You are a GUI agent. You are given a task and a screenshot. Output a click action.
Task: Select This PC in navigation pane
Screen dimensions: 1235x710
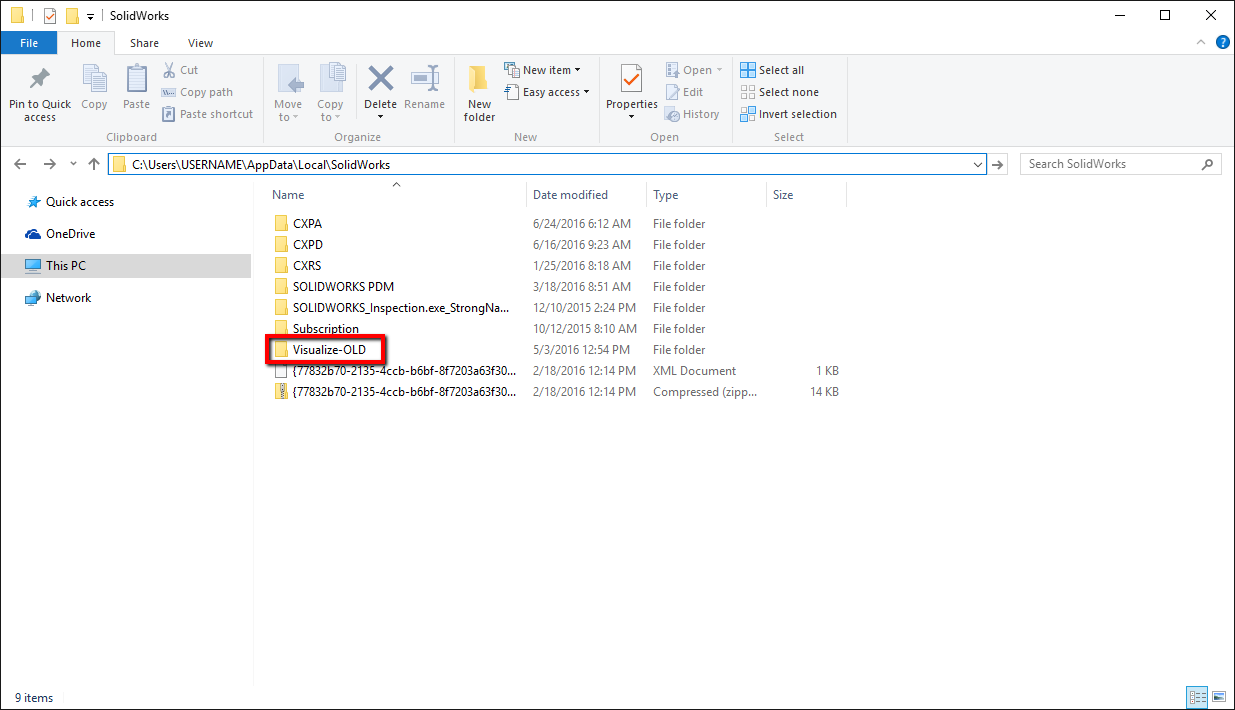(x=125, y=266)
